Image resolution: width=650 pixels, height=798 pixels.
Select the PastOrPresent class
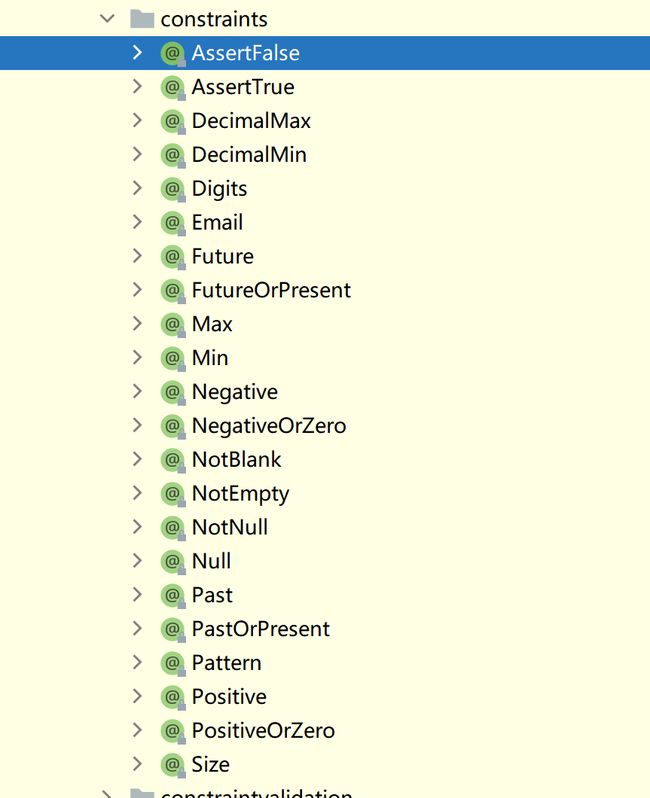click(x=261, y=629)
